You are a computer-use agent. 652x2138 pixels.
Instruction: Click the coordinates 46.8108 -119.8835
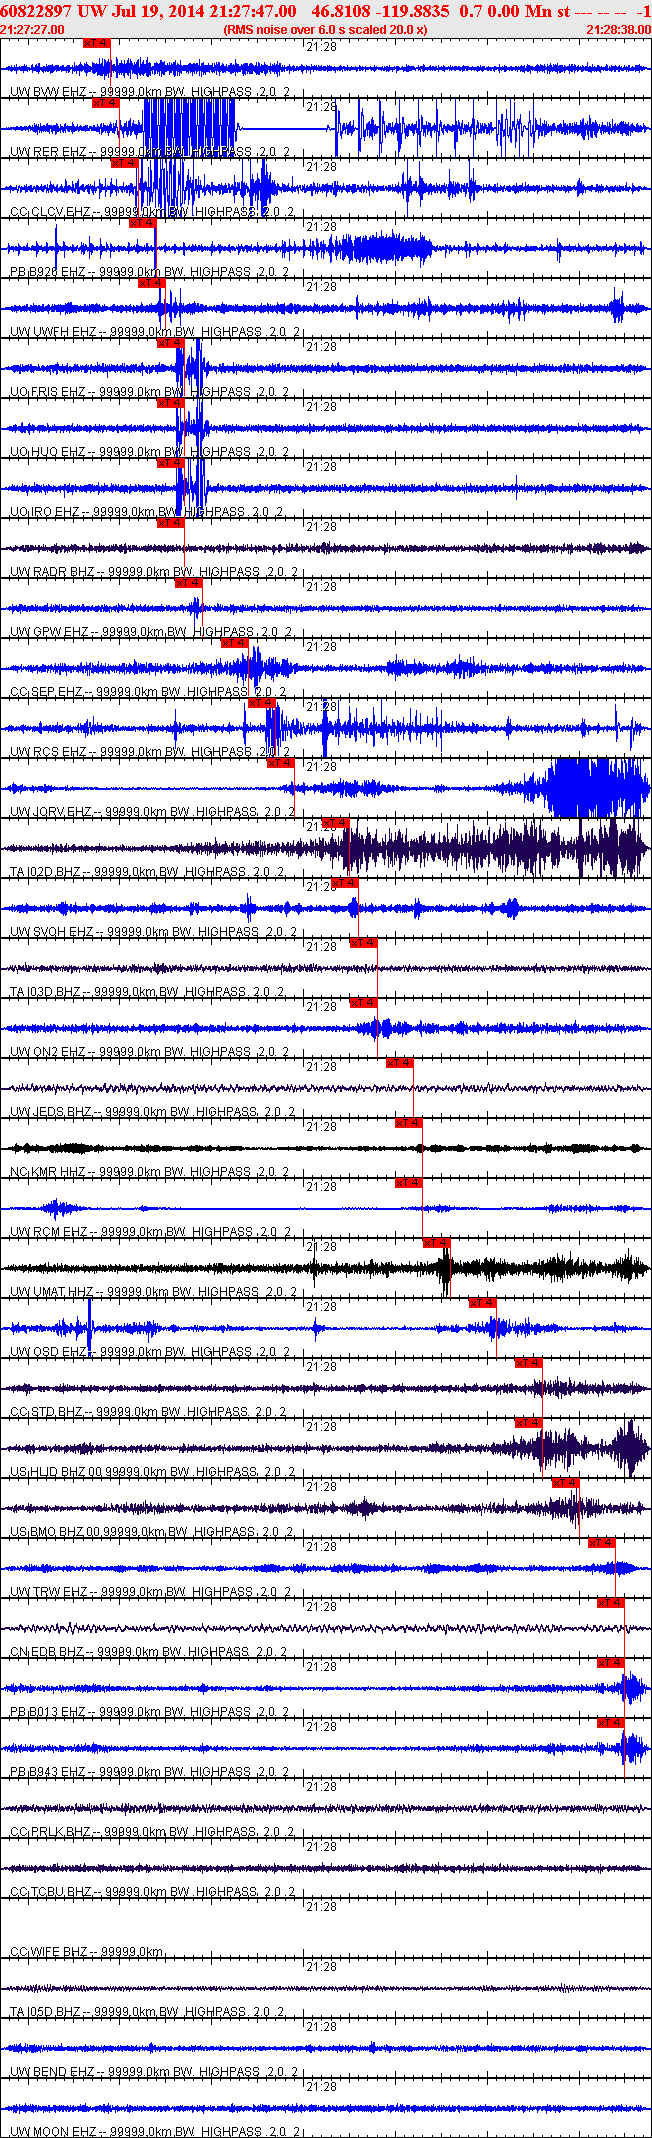coord(381,10)
